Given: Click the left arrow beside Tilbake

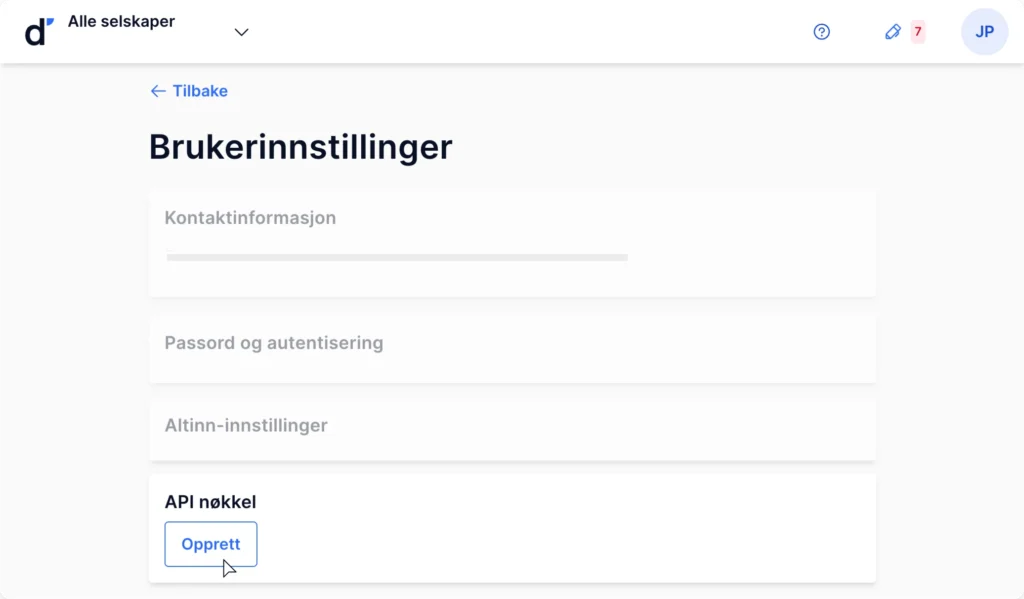Looking at the screenshot, I should point(158,91).
